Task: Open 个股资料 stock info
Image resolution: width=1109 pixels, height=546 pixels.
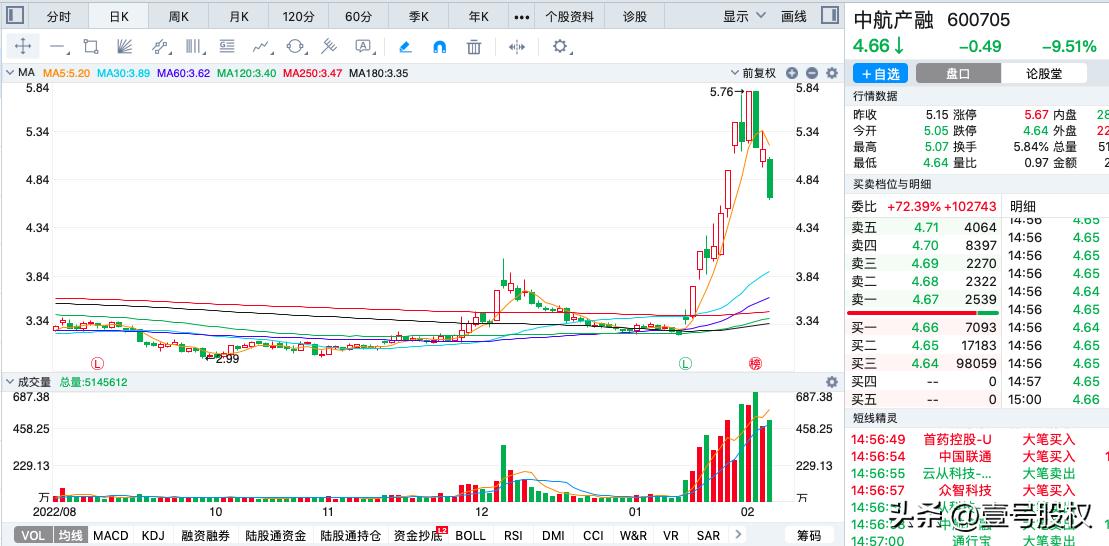Action: click(569, 16)
